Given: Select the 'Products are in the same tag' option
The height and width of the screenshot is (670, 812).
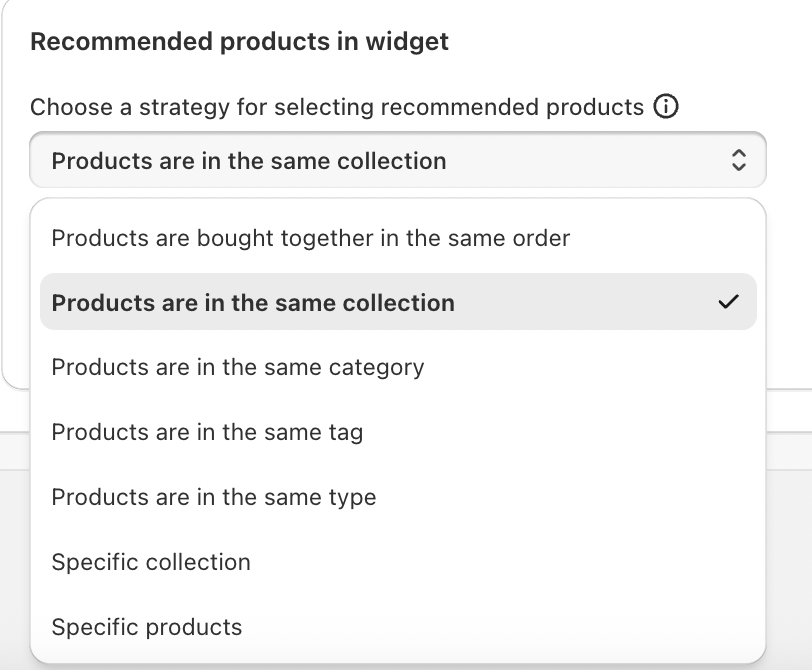Looking at the screenshot, I should [x=207, y=432].
